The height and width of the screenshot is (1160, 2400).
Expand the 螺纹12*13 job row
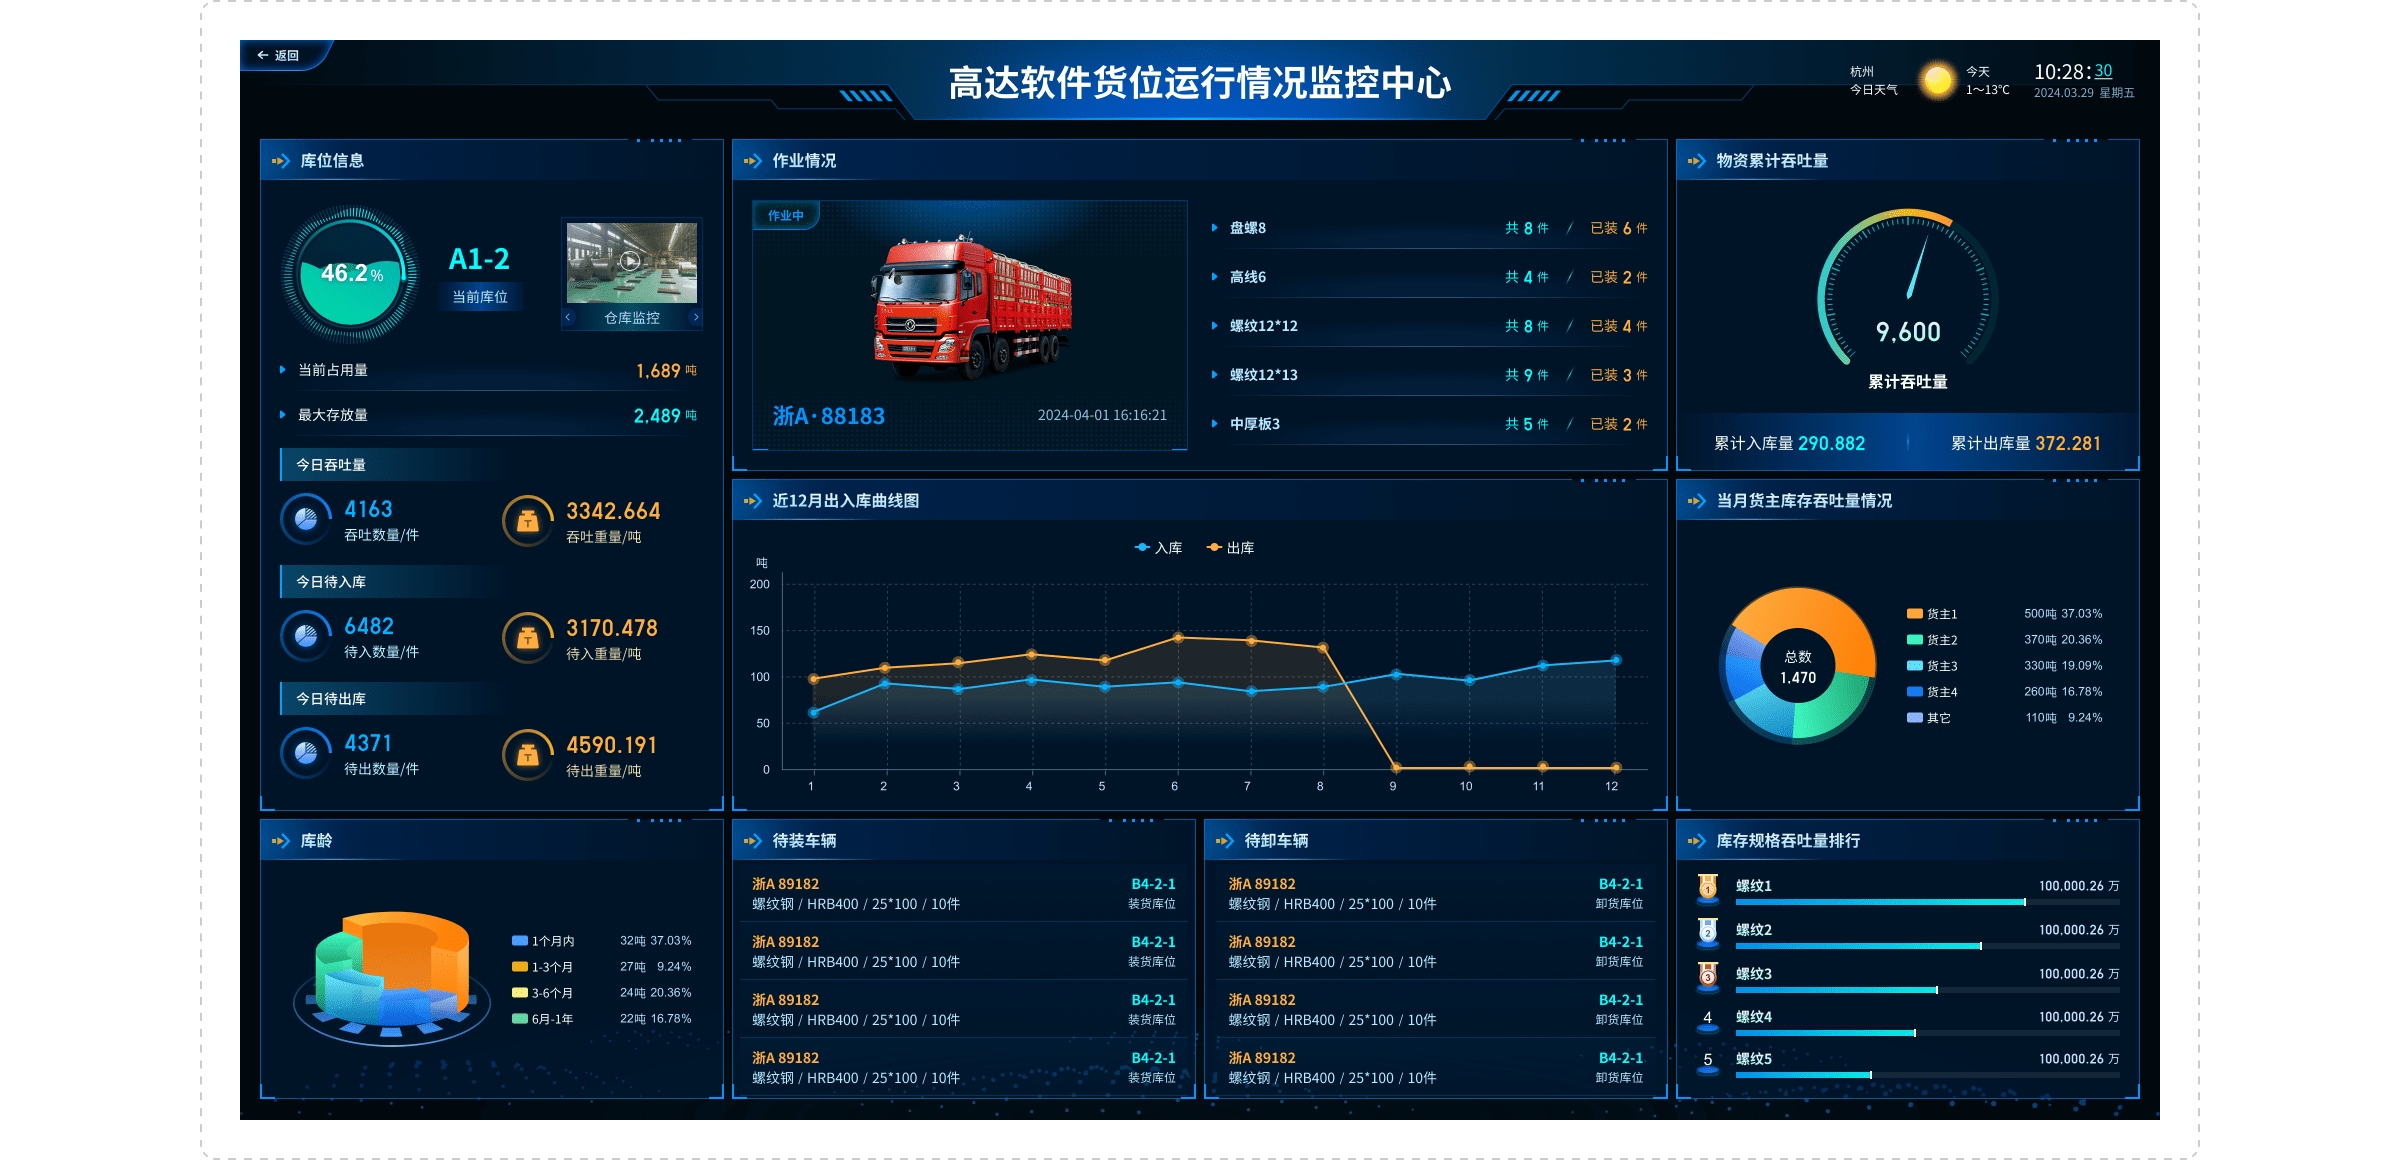coord(1215,375)
